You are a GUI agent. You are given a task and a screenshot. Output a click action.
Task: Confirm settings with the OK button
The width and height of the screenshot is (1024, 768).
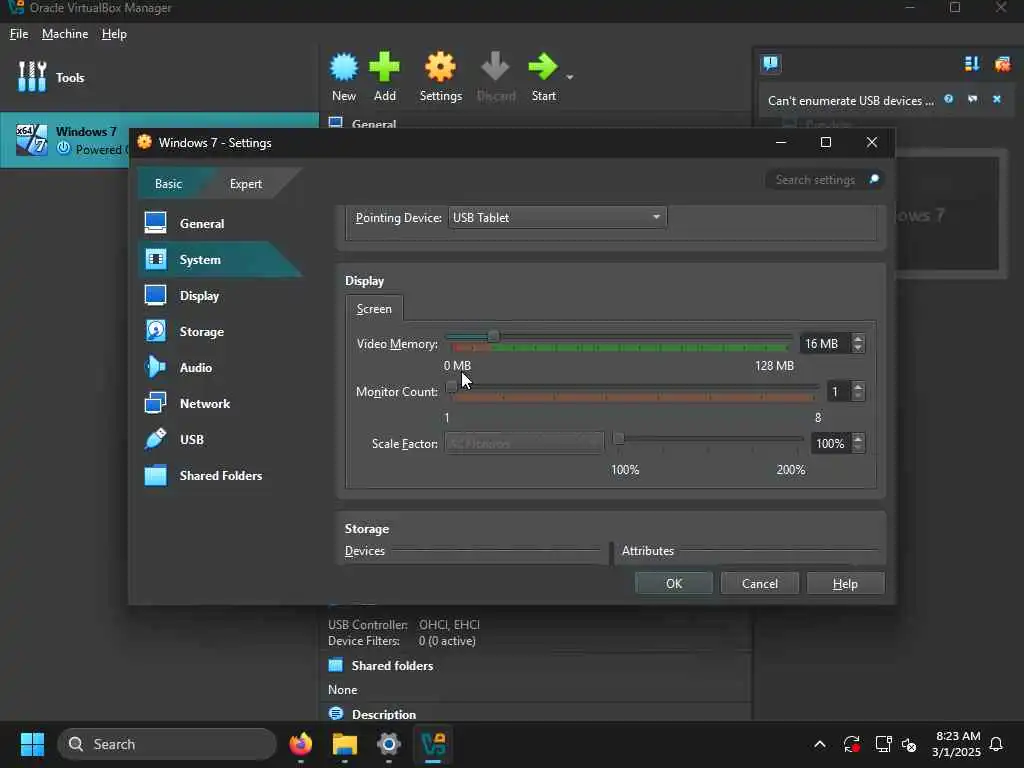click(674, 583)
